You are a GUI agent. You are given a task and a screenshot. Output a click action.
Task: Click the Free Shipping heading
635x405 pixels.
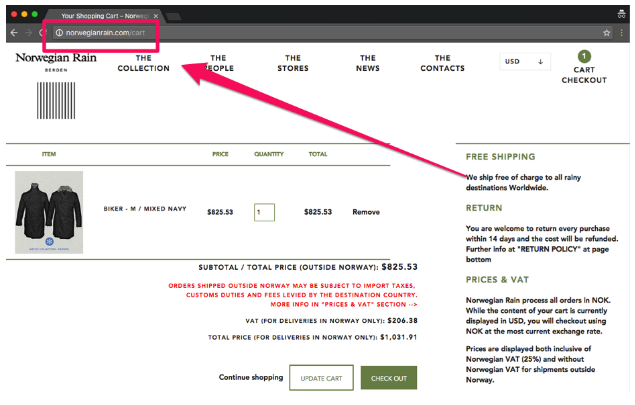(501, 157)
